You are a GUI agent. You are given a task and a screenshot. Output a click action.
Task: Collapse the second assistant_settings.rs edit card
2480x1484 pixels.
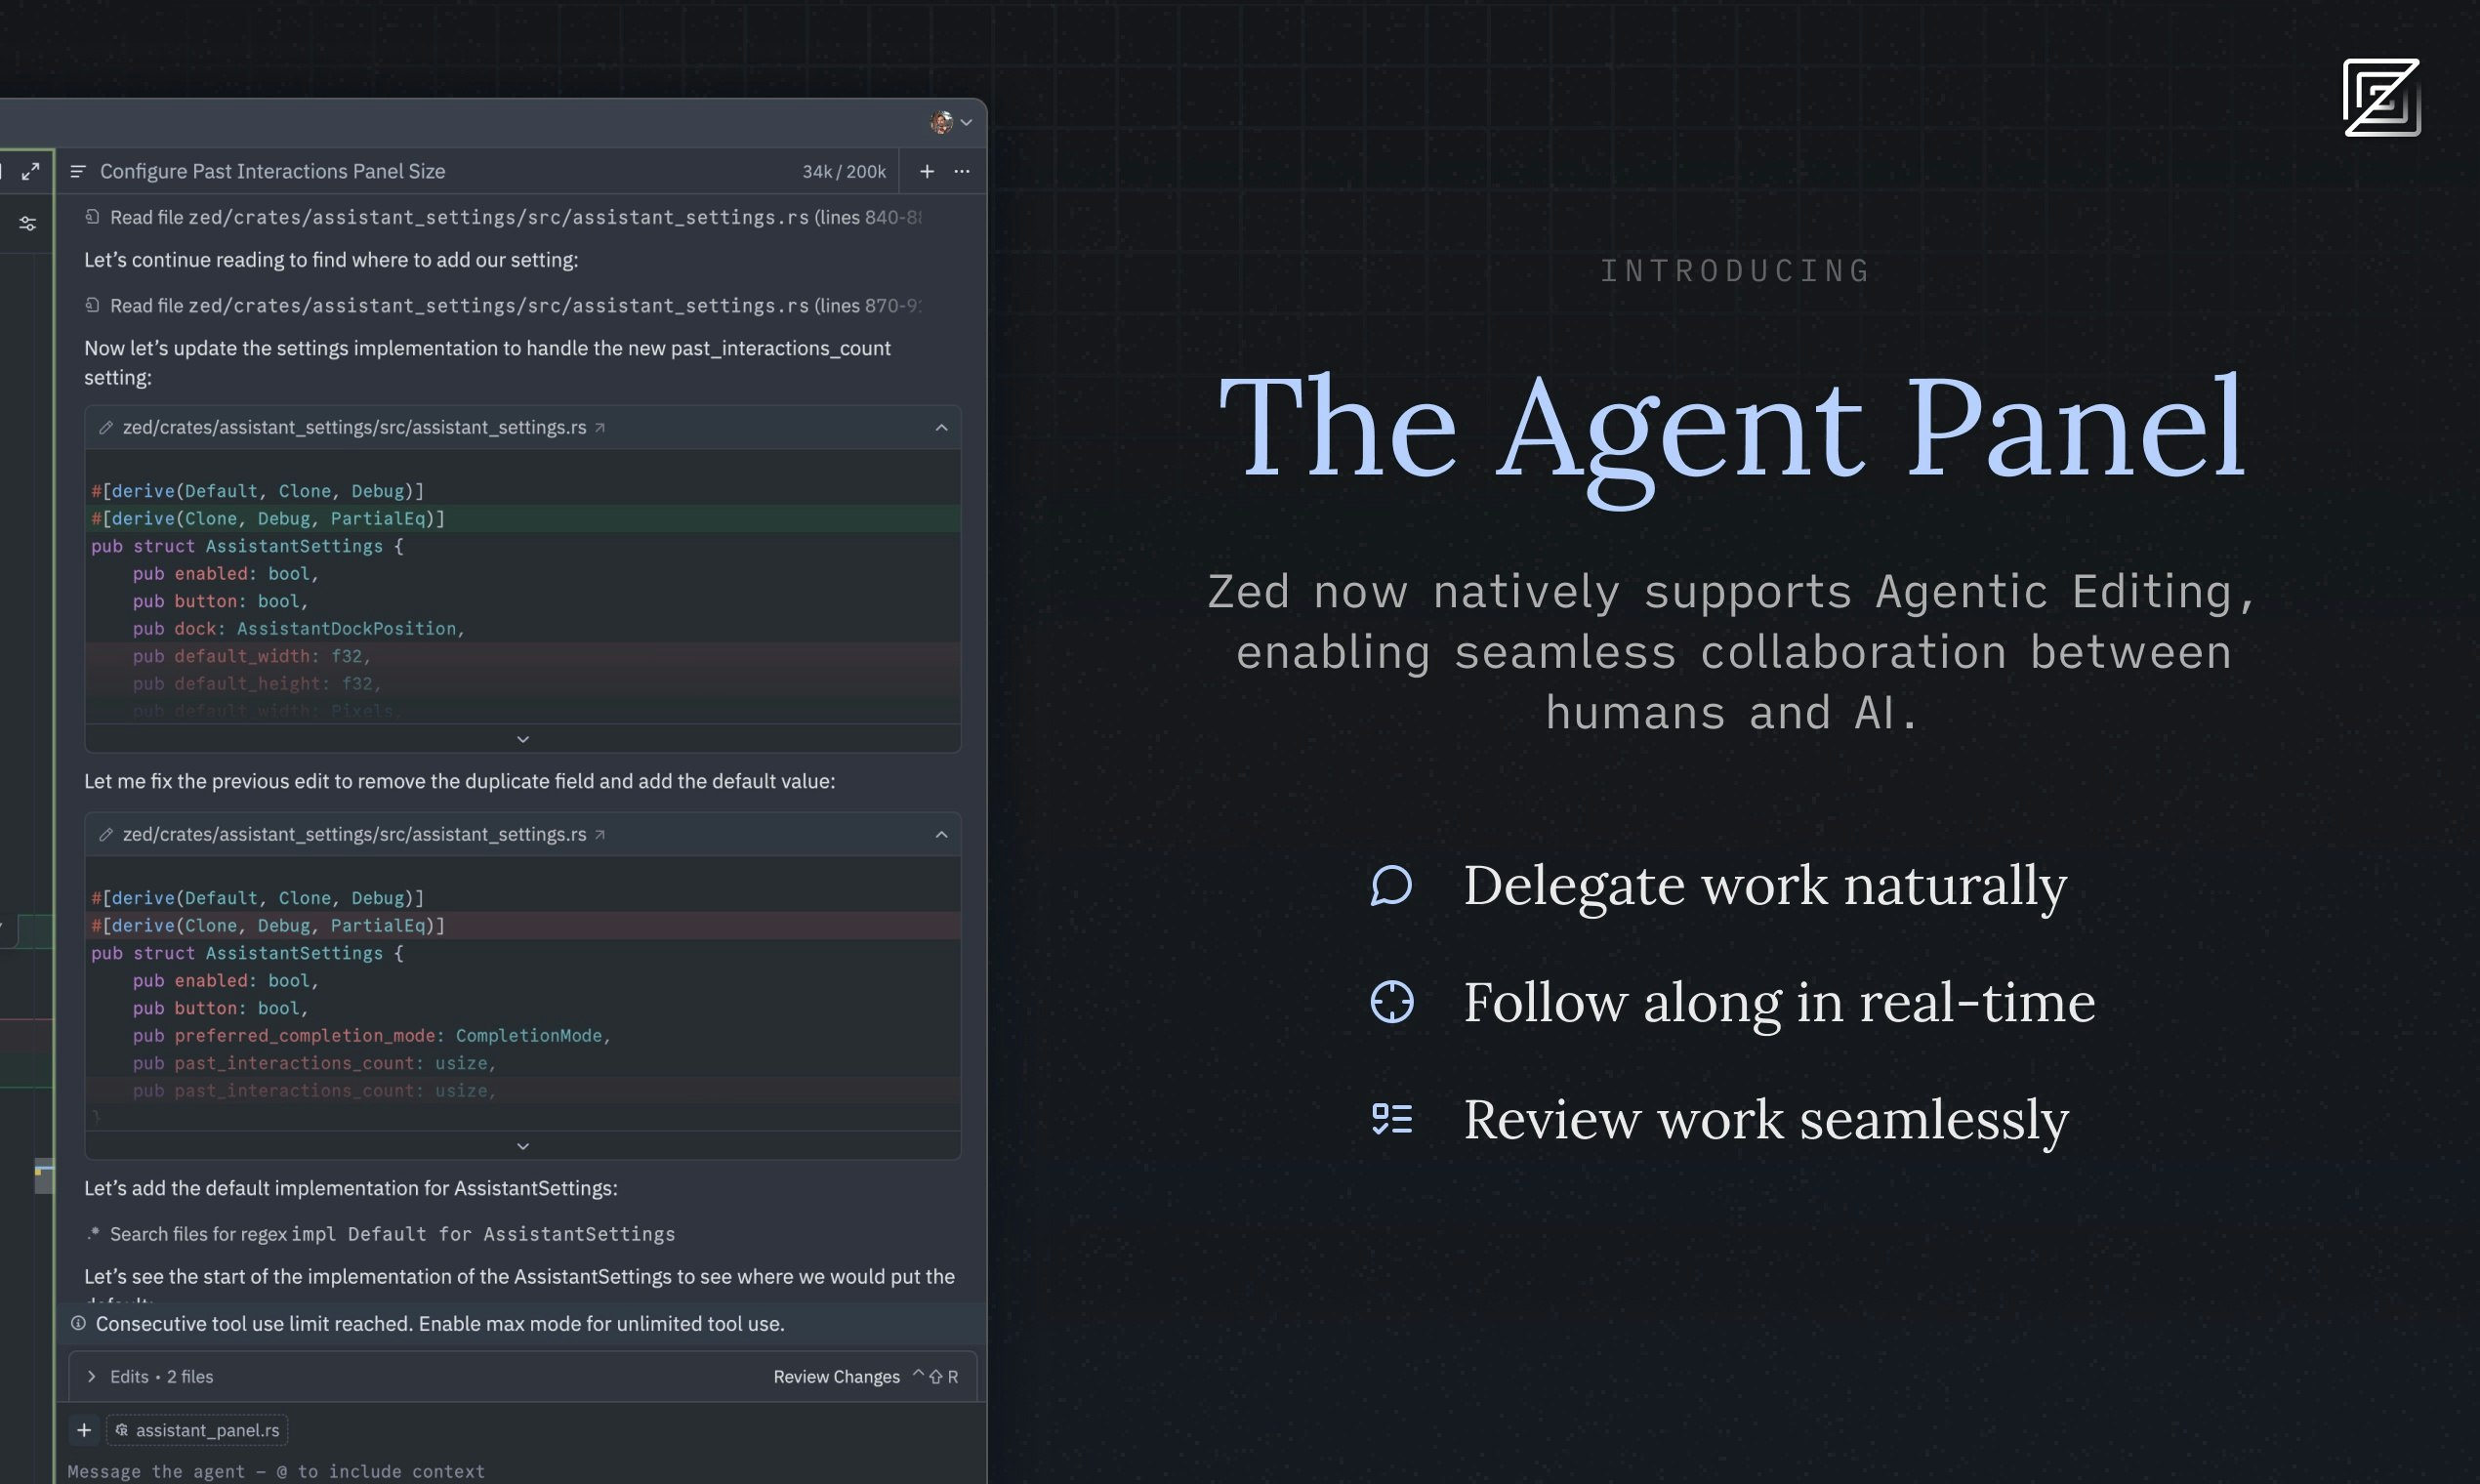(941, 835)
